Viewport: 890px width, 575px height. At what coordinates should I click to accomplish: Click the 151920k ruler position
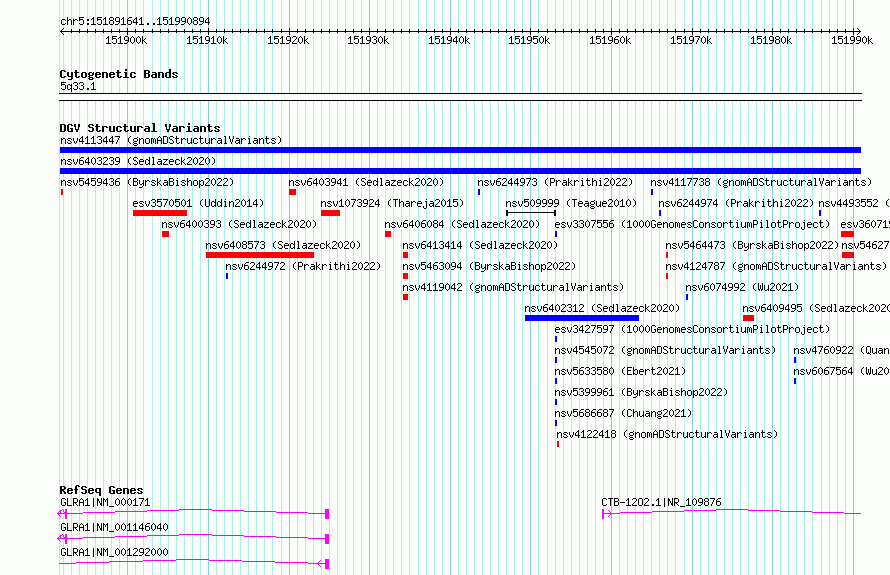[x=288, y=40]
